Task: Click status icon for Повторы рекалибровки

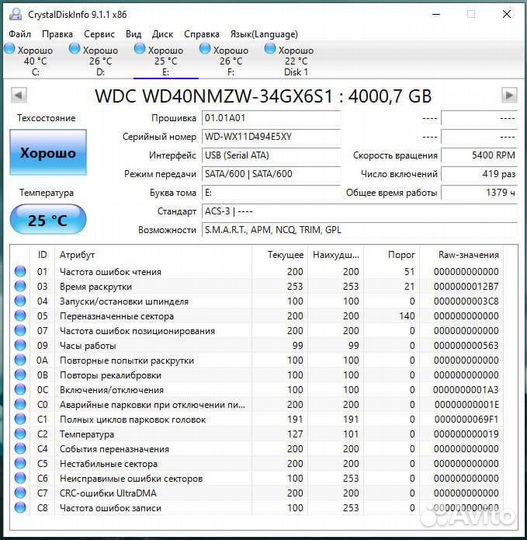Action: click(20, 375)
